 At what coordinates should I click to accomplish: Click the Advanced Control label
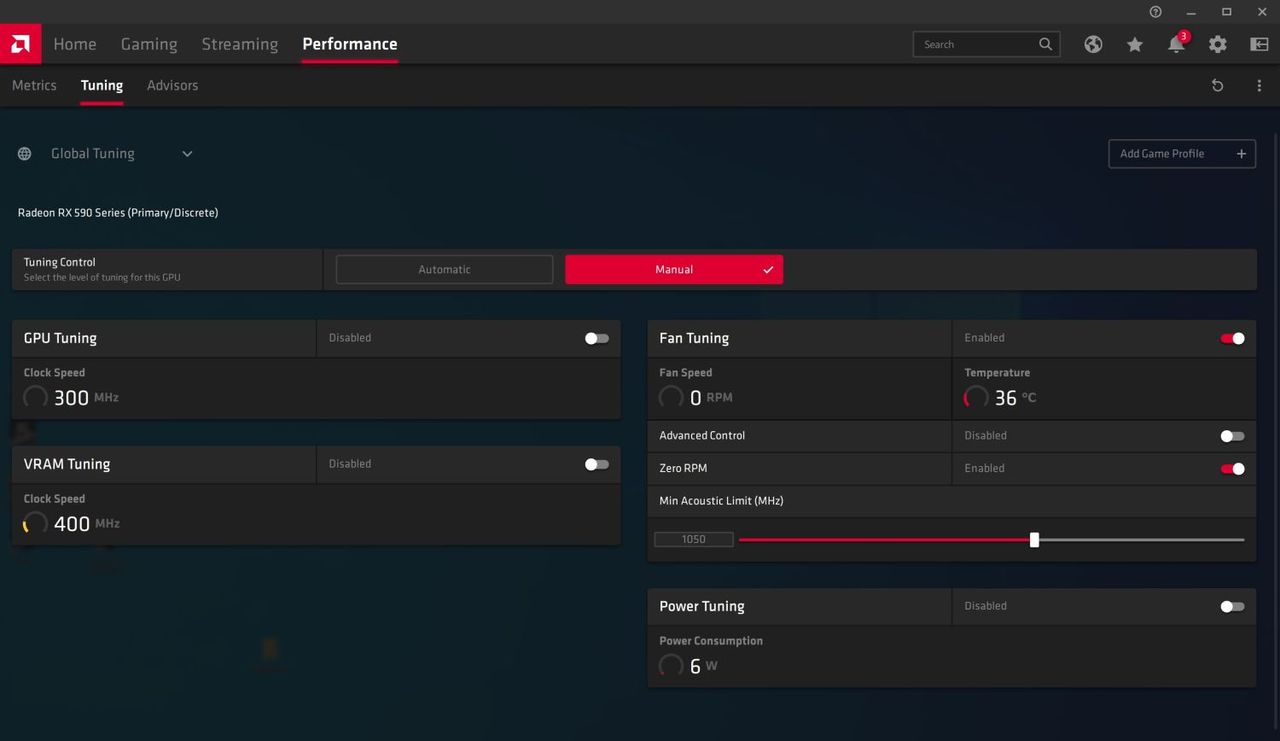[x=702, y=436]
